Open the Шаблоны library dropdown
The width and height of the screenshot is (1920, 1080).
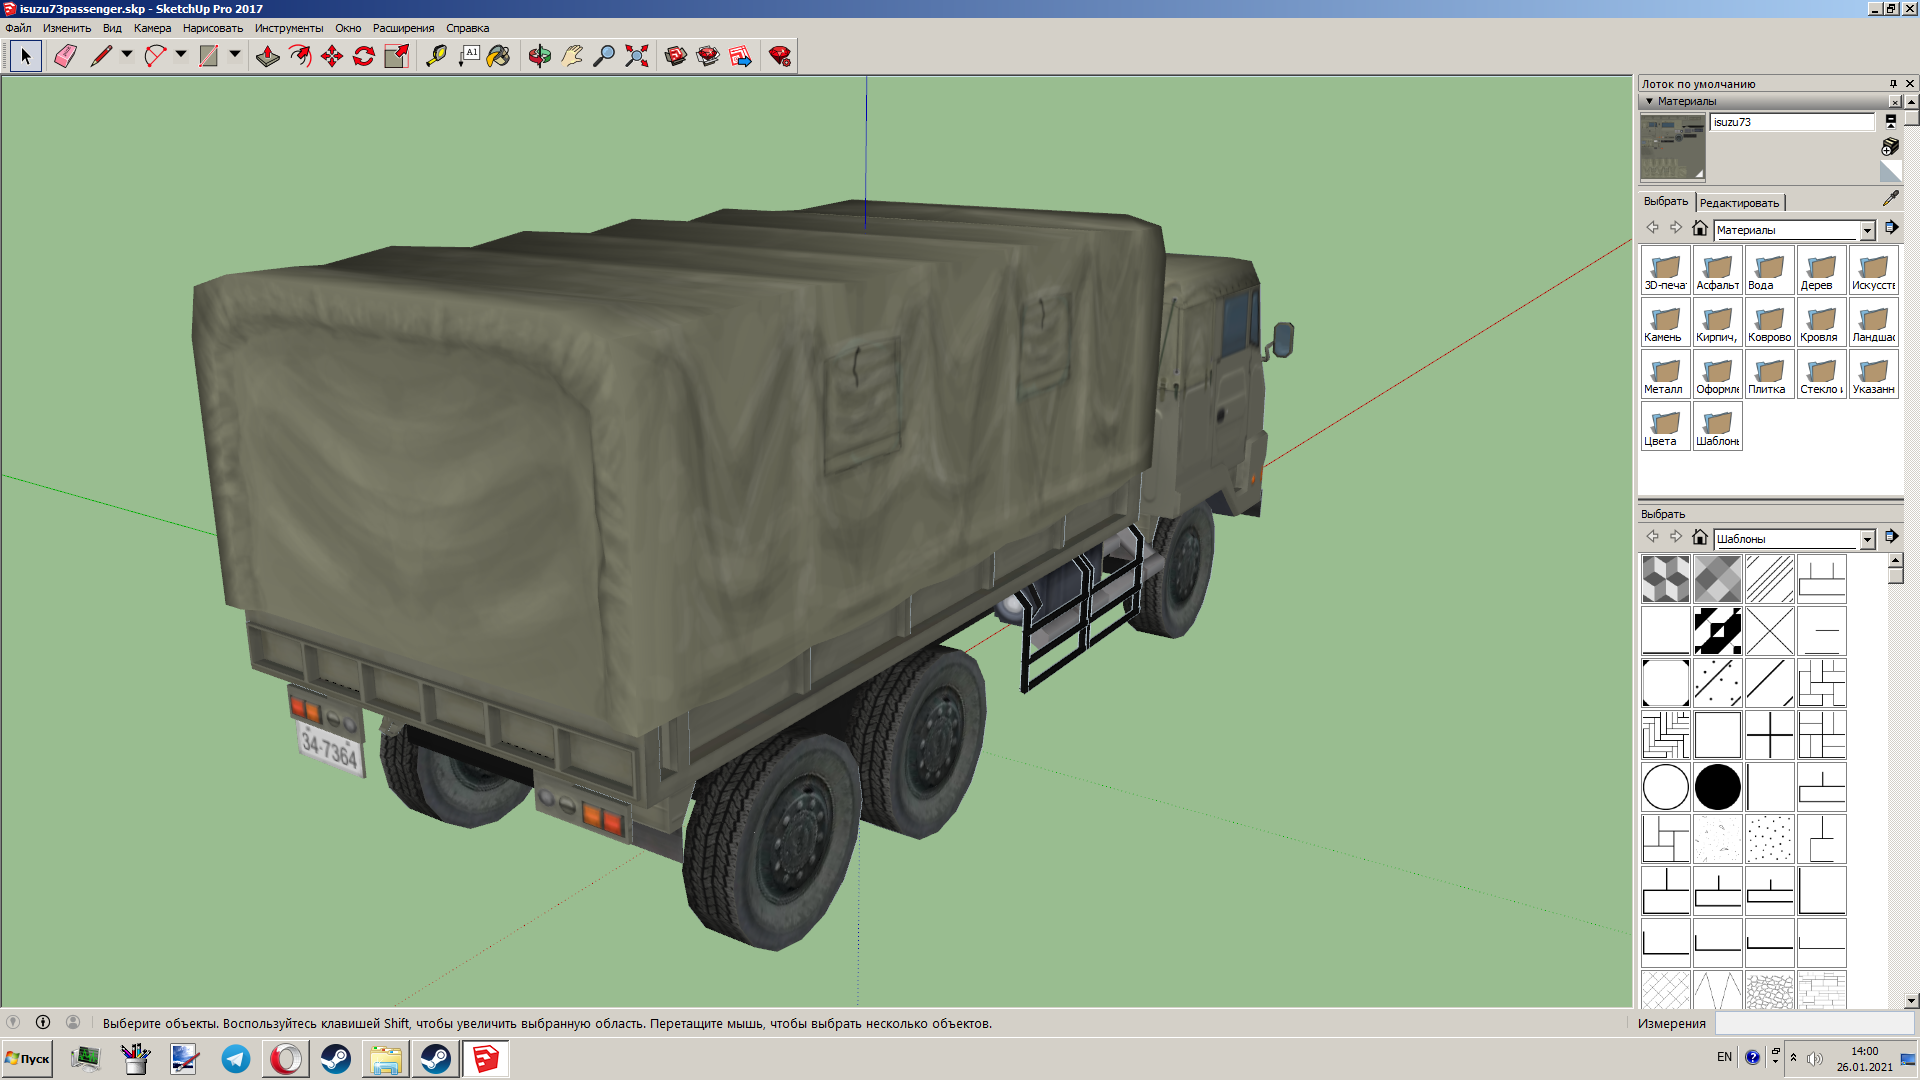1866,540
